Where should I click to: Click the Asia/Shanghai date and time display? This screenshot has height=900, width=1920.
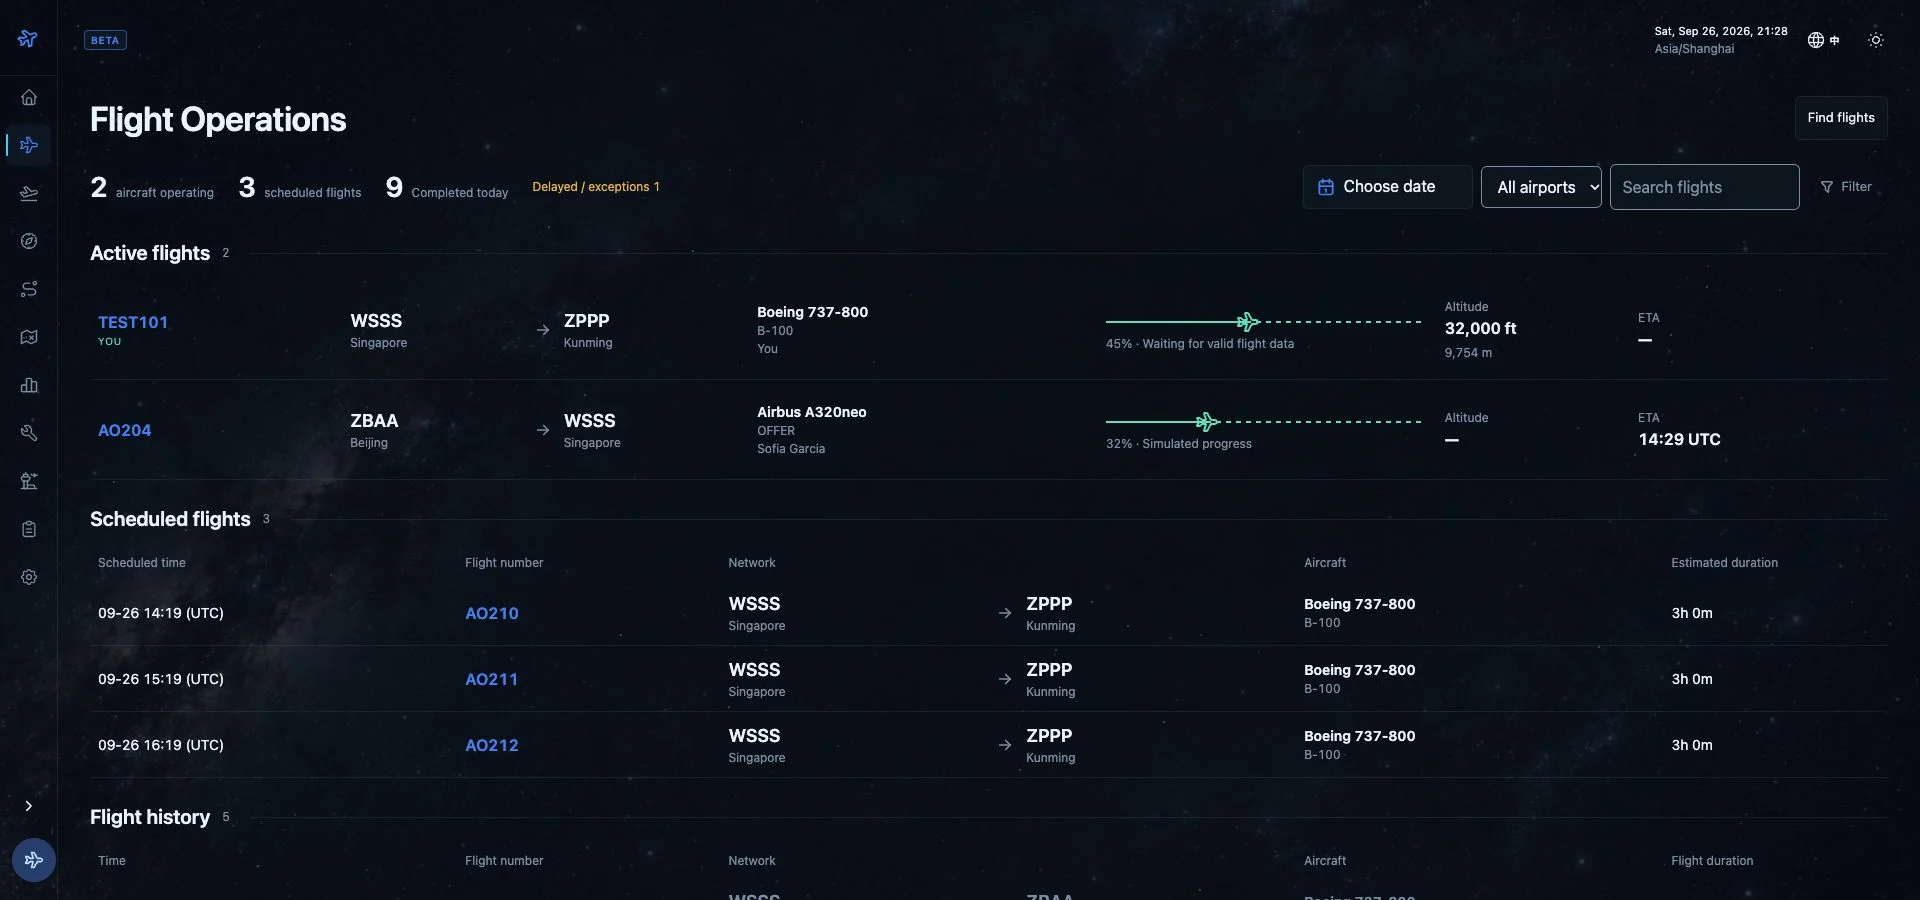(1720, 40)
